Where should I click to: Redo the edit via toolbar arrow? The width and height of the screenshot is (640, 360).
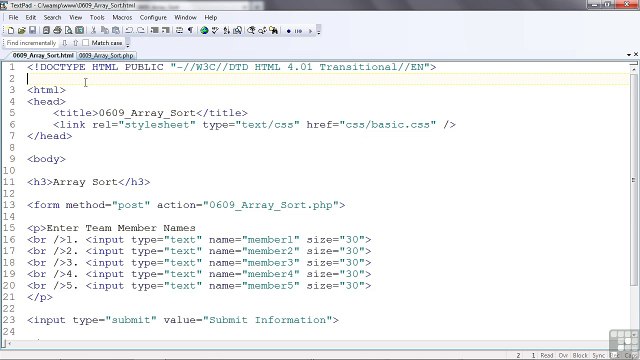(x=141, y=31)
